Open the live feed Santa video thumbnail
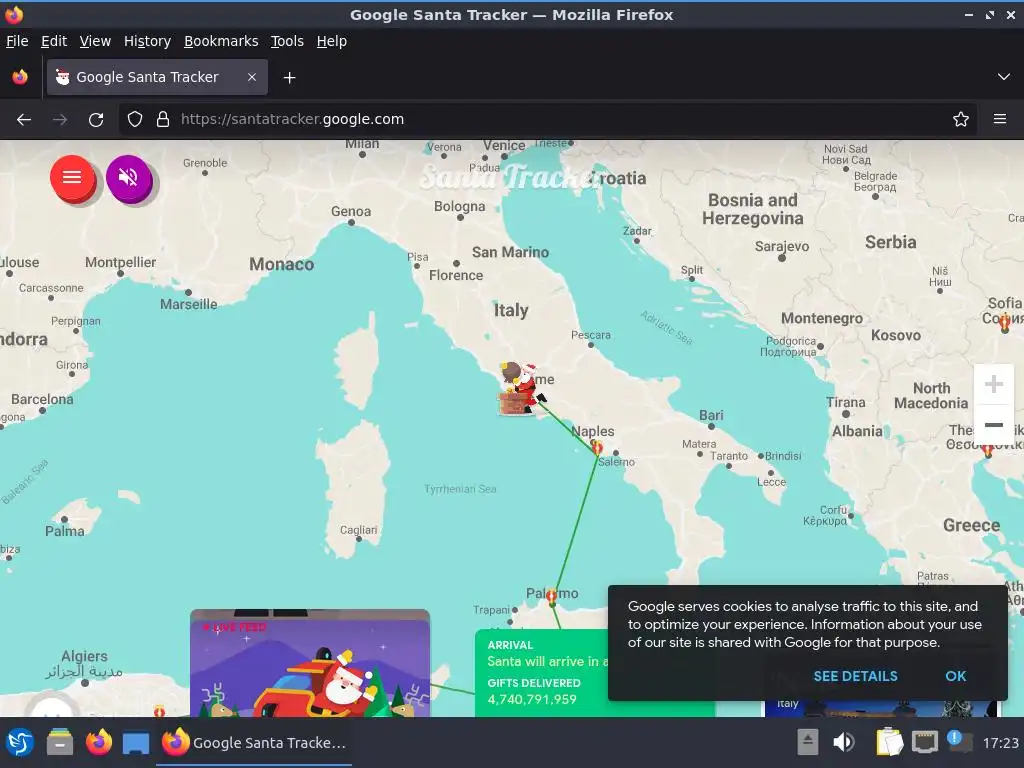 pos(310,664)
